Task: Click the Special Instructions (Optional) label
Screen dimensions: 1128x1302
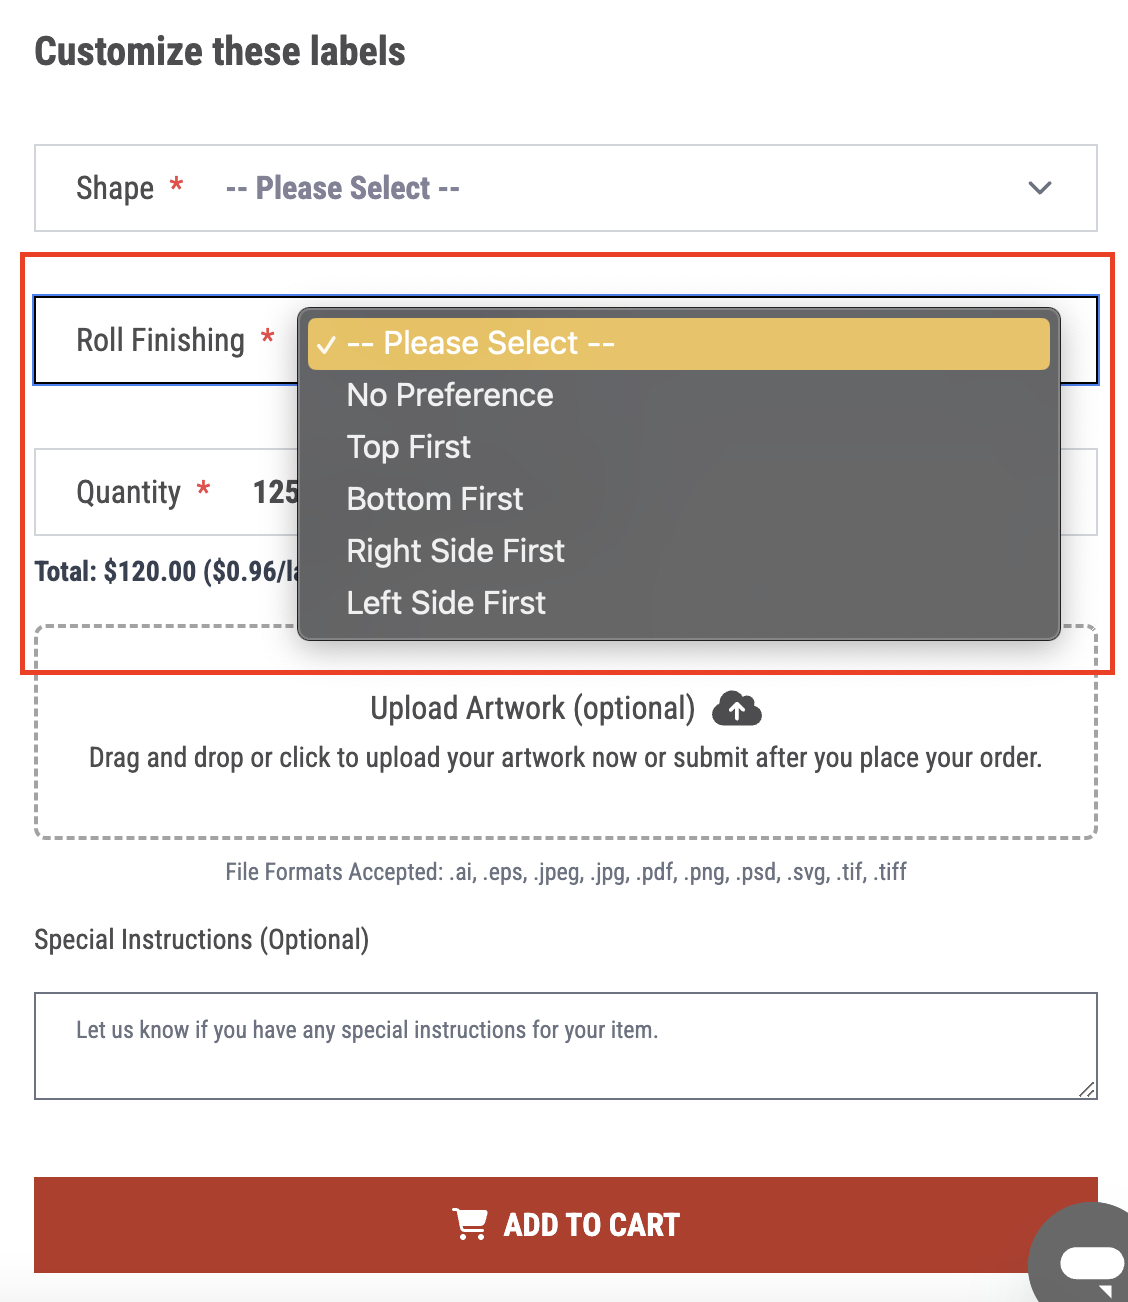Action: click(202, 940)
